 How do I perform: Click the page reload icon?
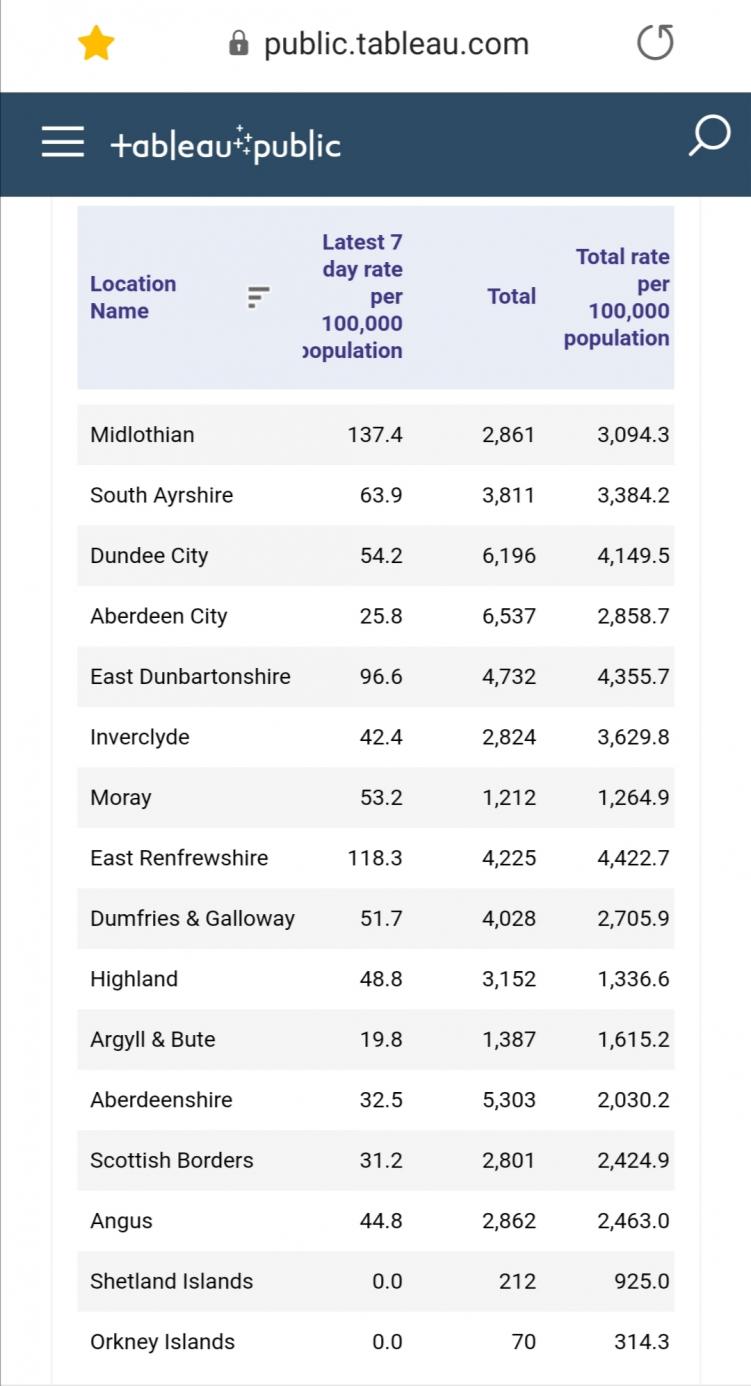tap(655, 43)
